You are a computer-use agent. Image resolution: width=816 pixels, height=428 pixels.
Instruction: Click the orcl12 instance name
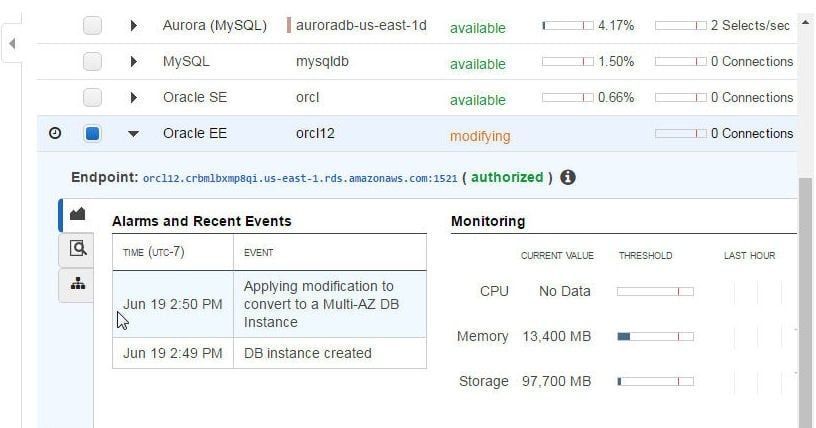pyautogui.click(x=315, y=133)
